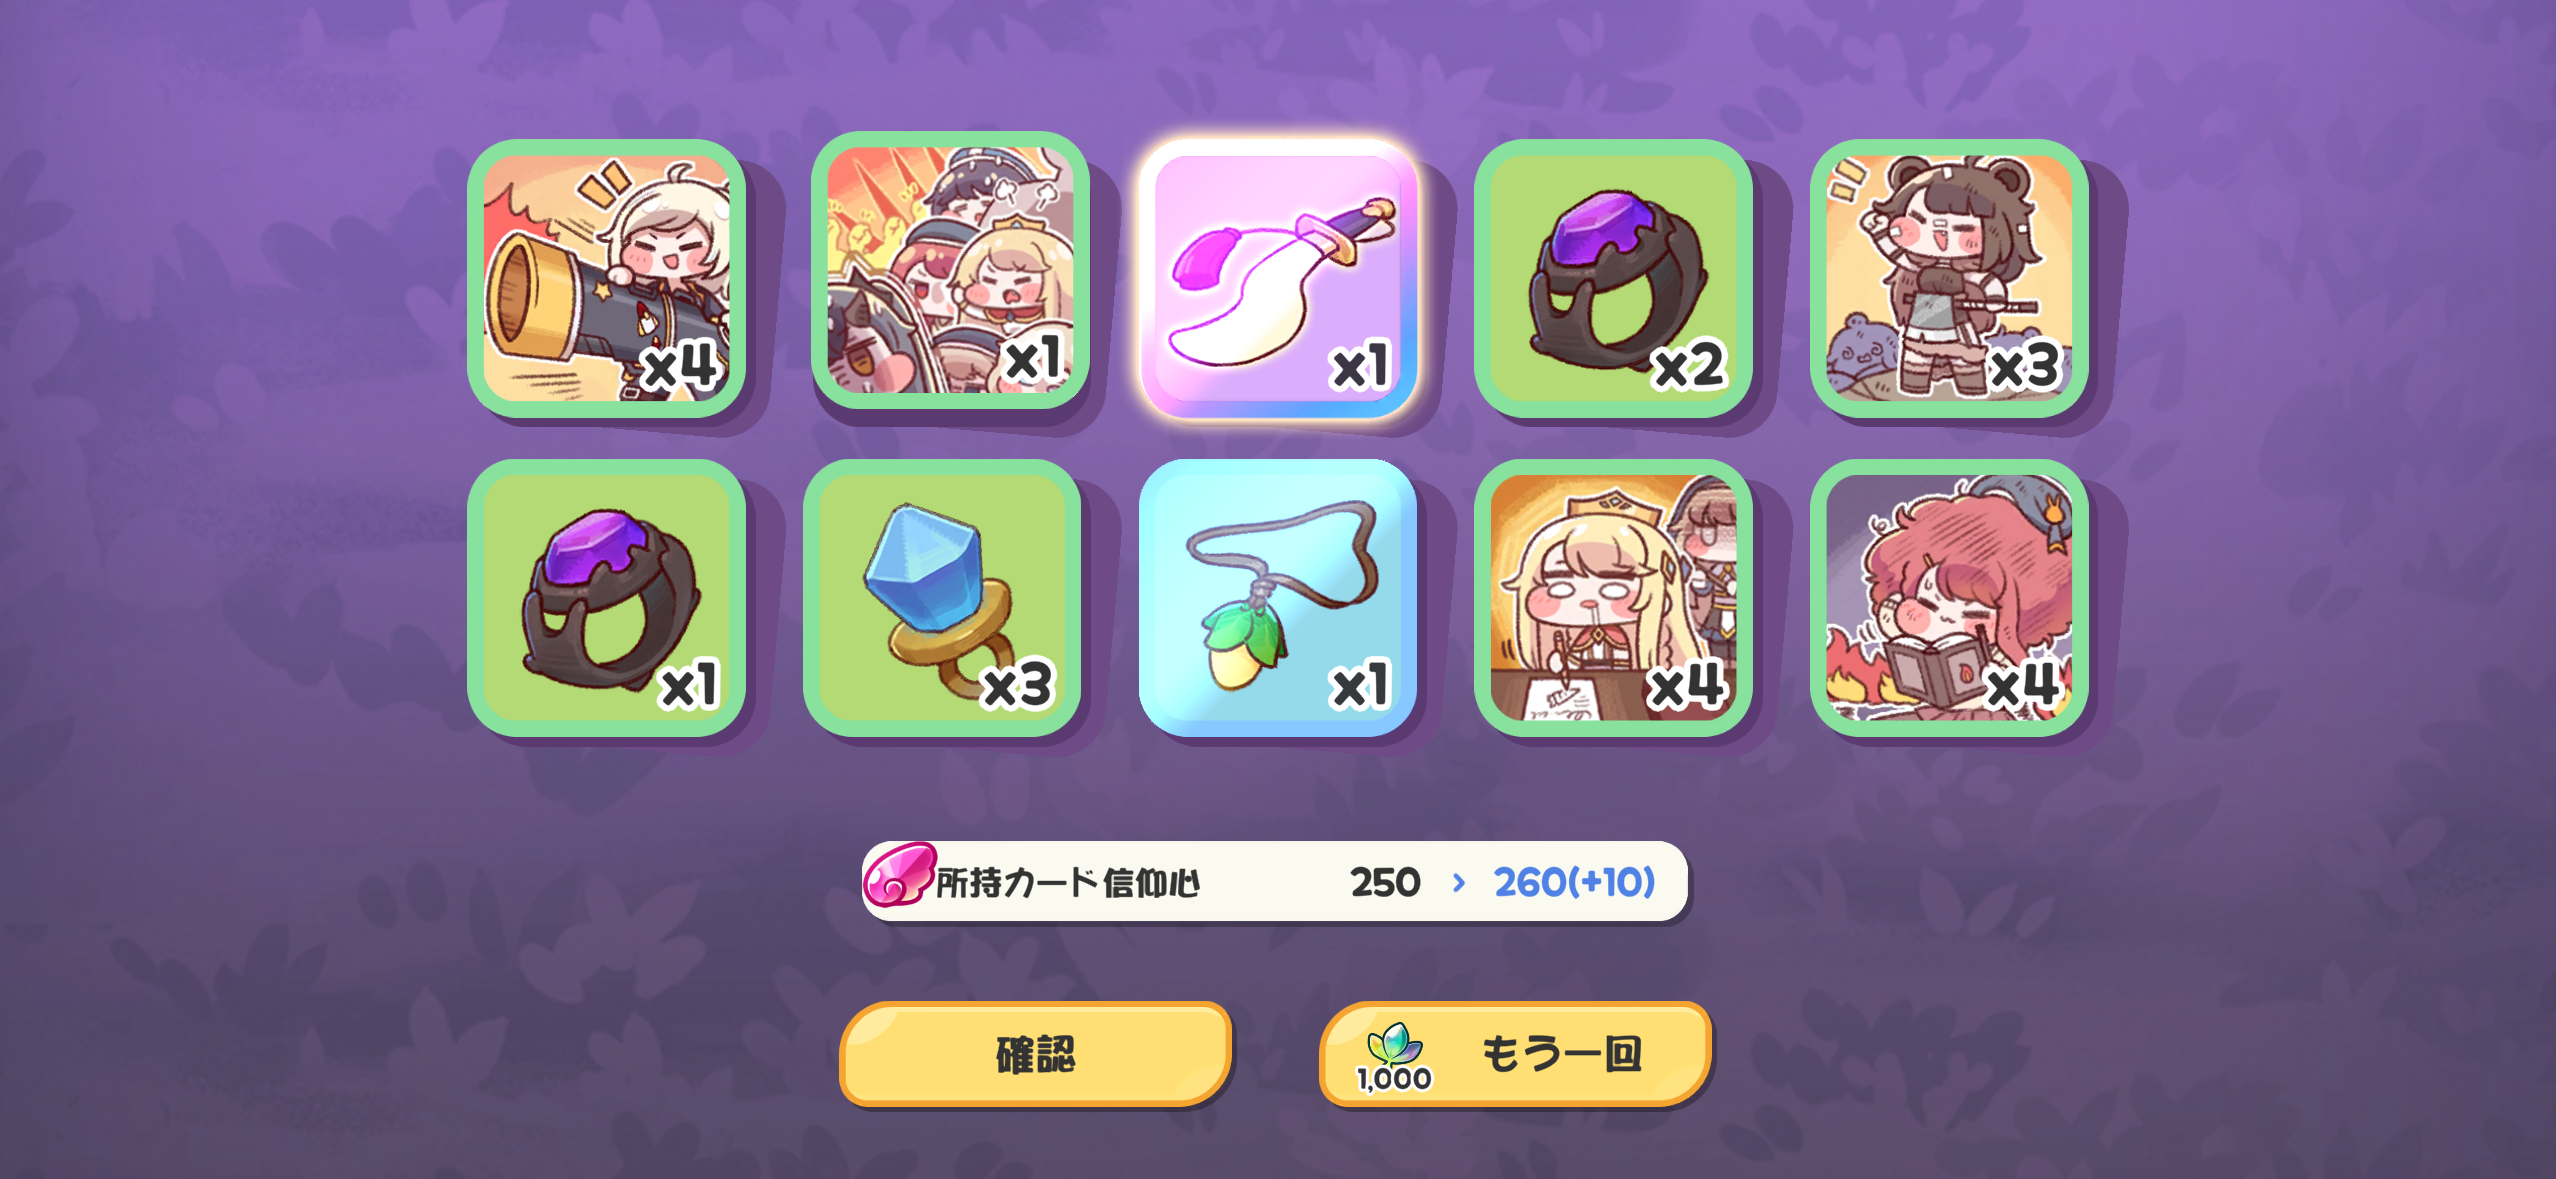Tap the x4 count on cannon card

coord(680,366)
